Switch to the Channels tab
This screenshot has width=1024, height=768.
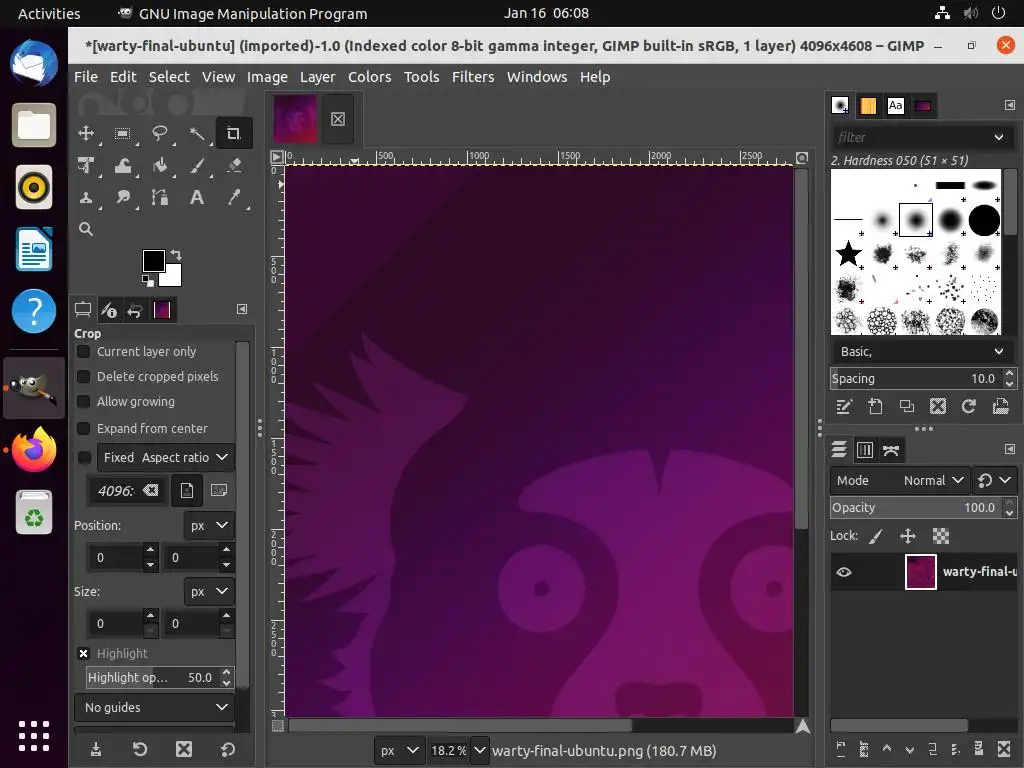(865, 449)
